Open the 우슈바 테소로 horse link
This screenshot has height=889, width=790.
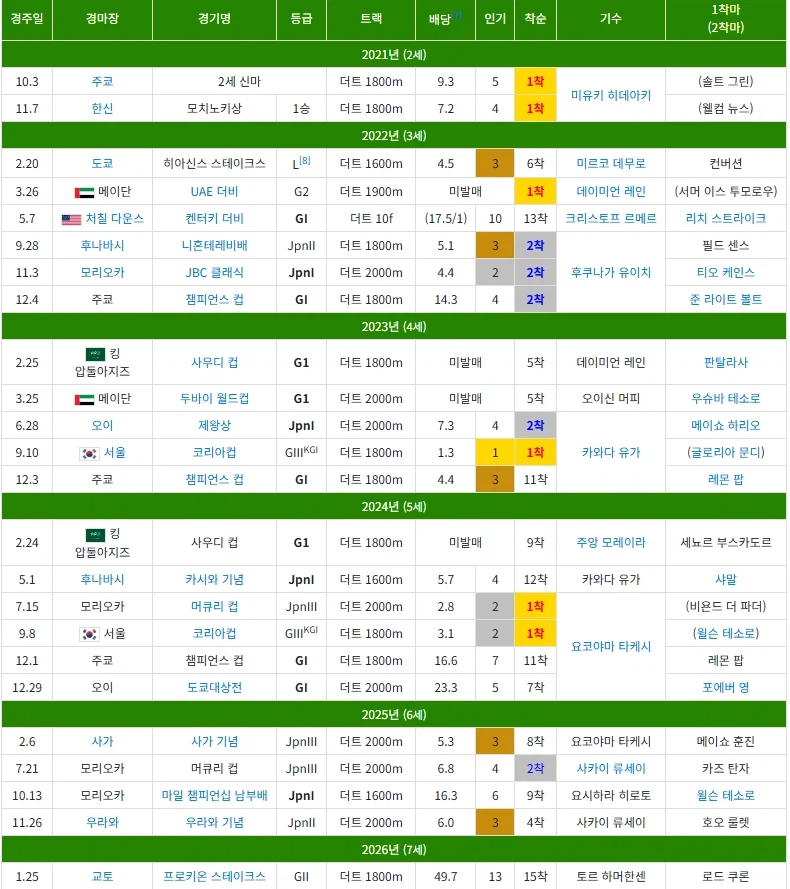[x=725, y=399]
